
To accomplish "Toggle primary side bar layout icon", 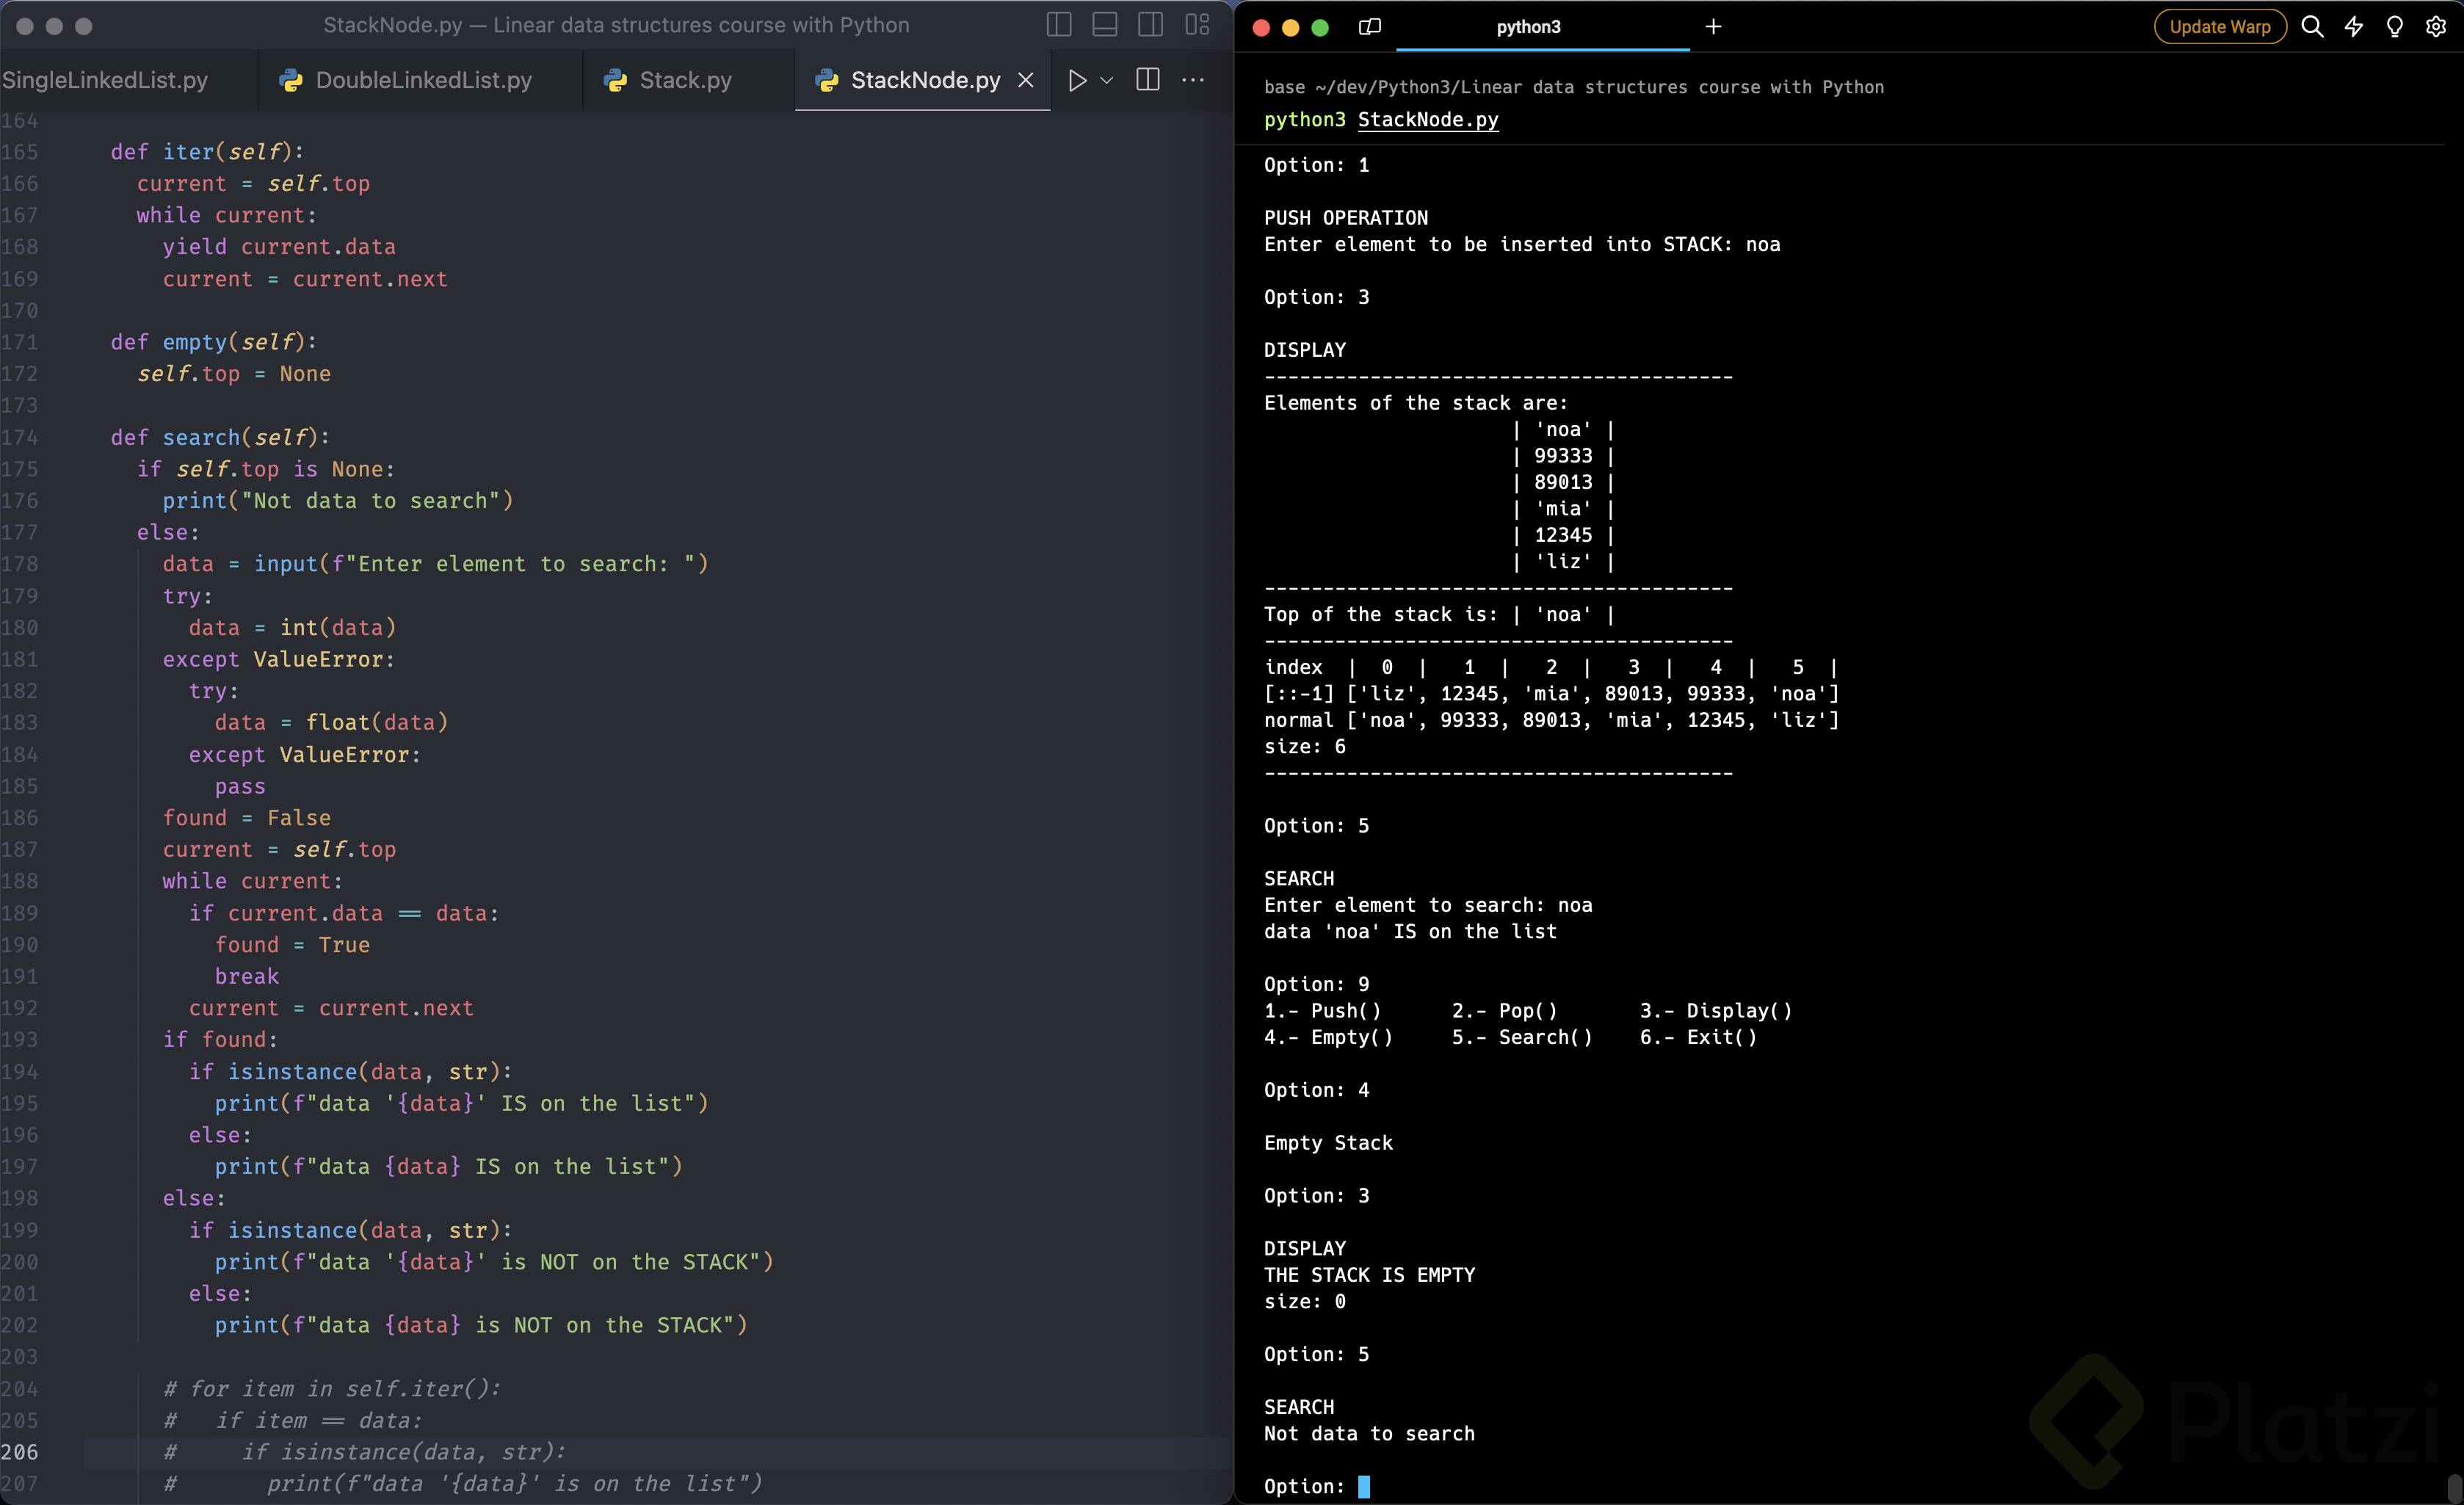I will (1059, 25).
